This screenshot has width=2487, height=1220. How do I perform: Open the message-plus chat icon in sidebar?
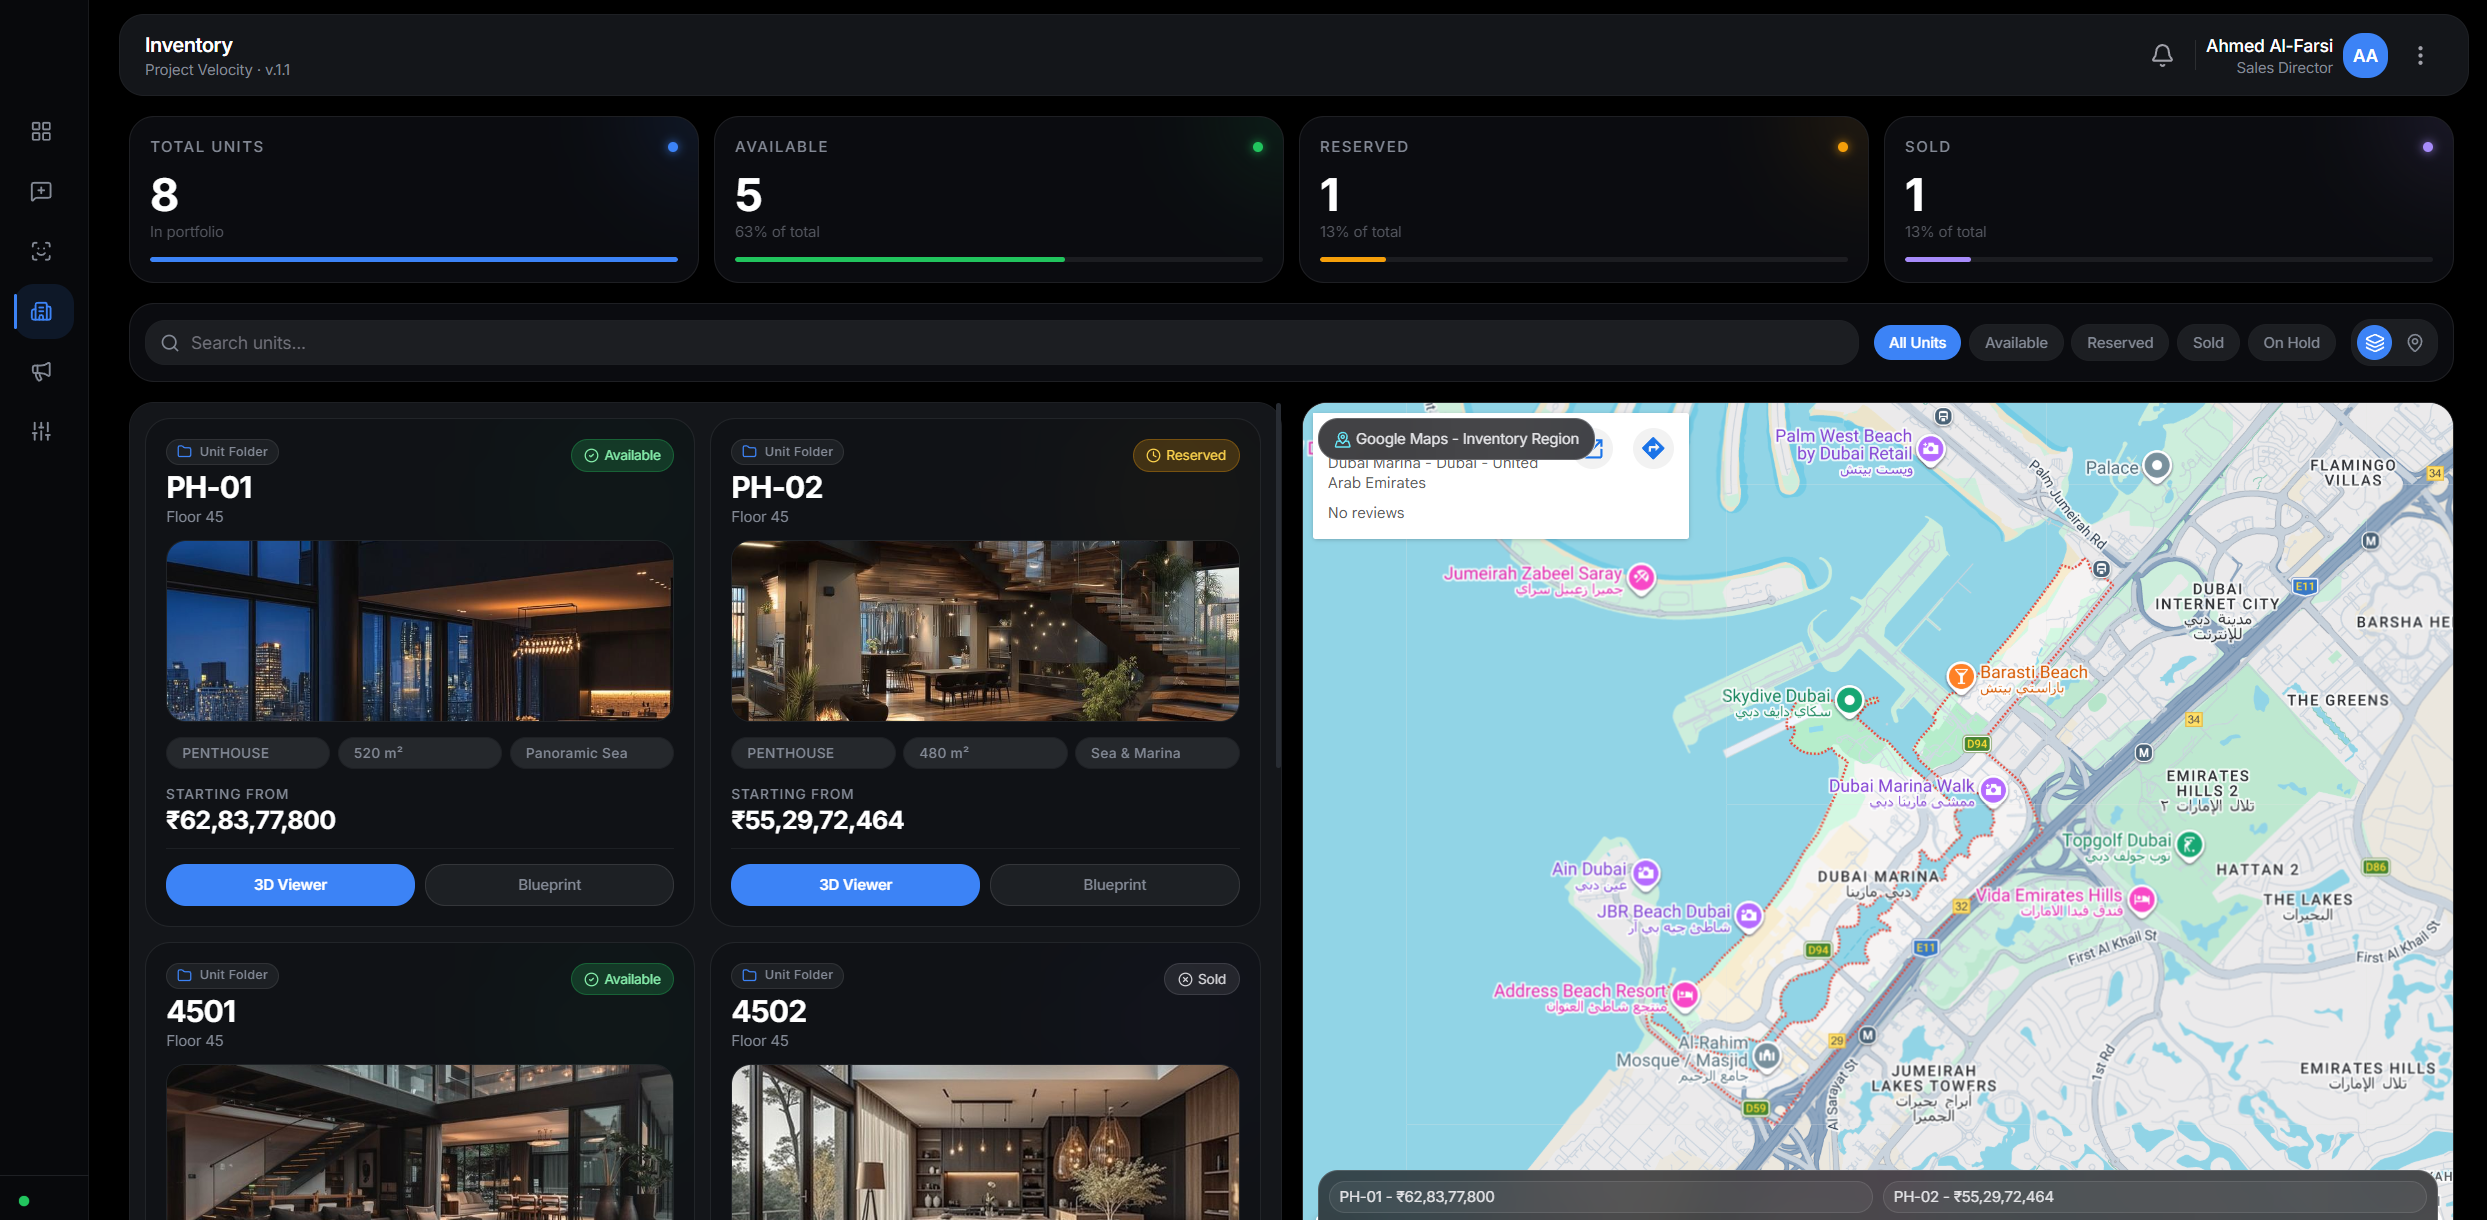tap(41, 191)
